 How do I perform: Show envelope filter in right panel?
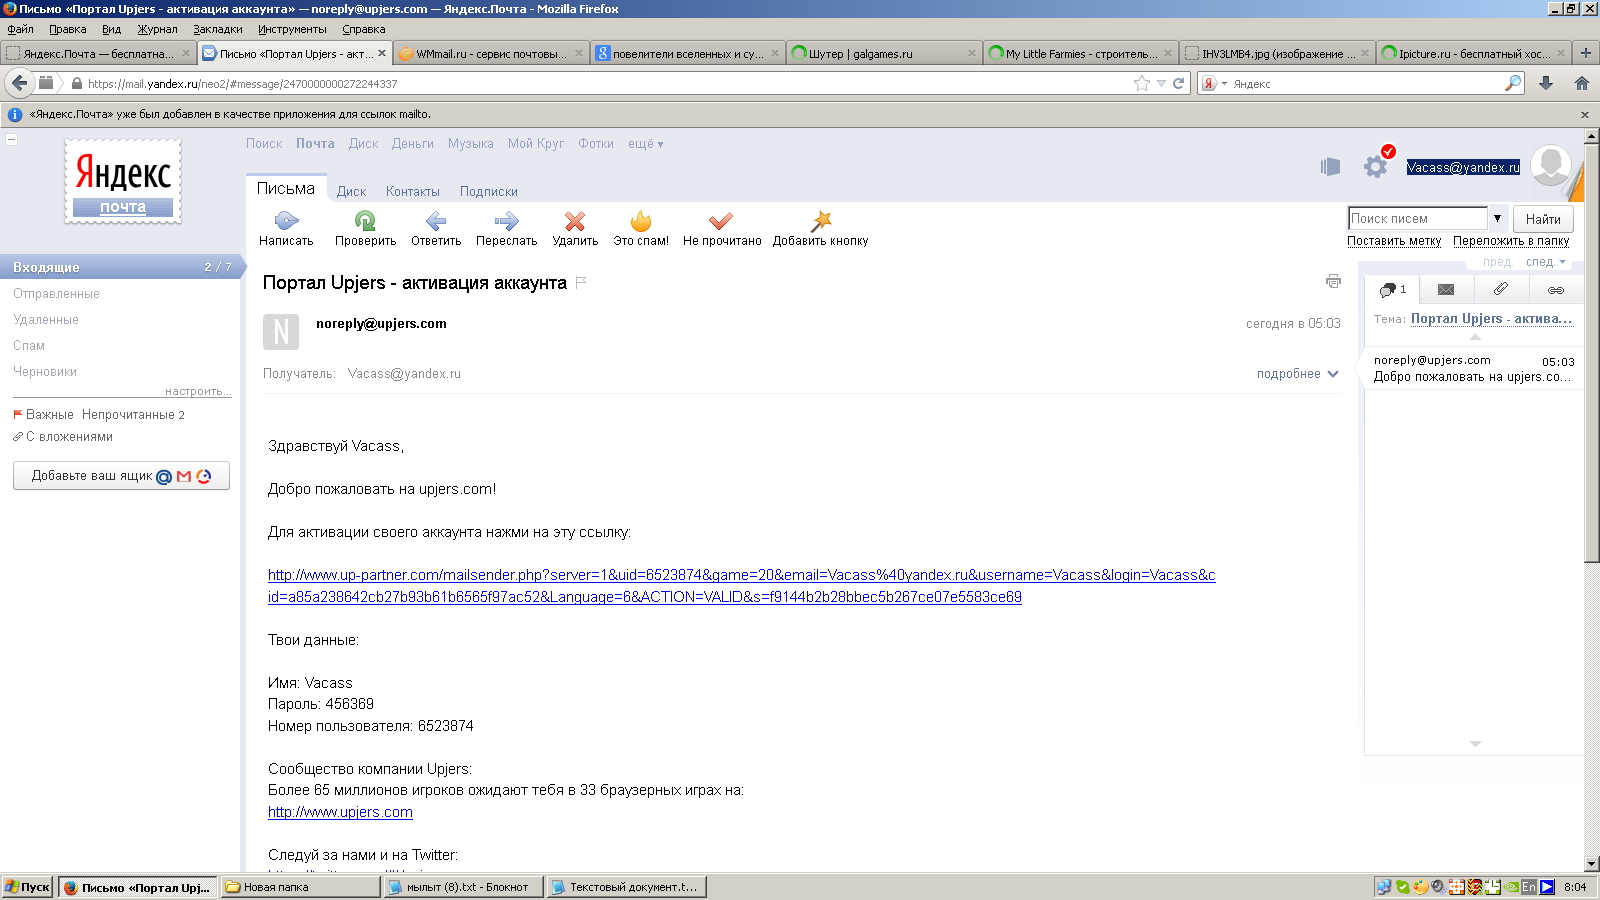1446,290
